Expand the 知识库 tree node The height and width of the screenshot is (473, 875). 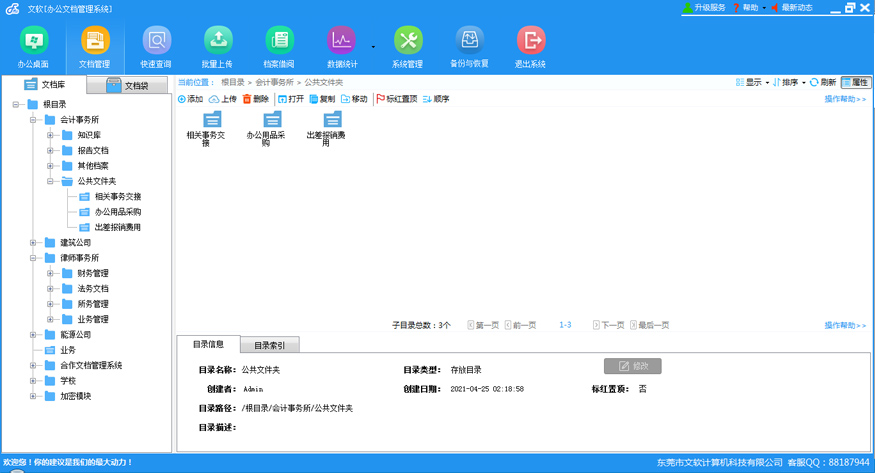(50, 135)
